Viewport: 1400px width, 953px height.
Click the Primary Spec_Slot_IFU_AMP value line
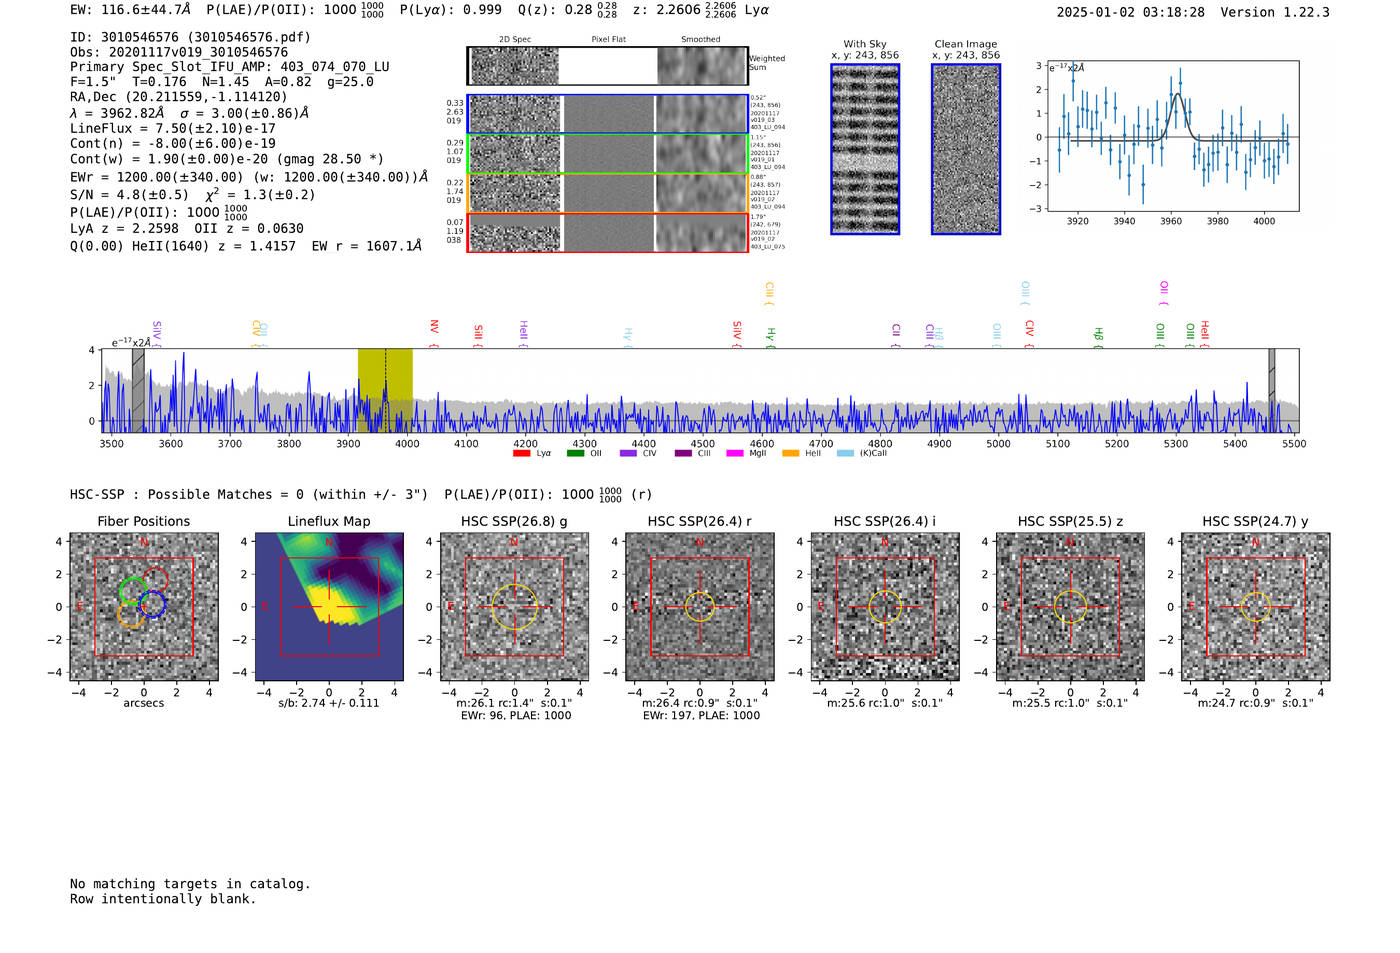[x=230, y=67]
